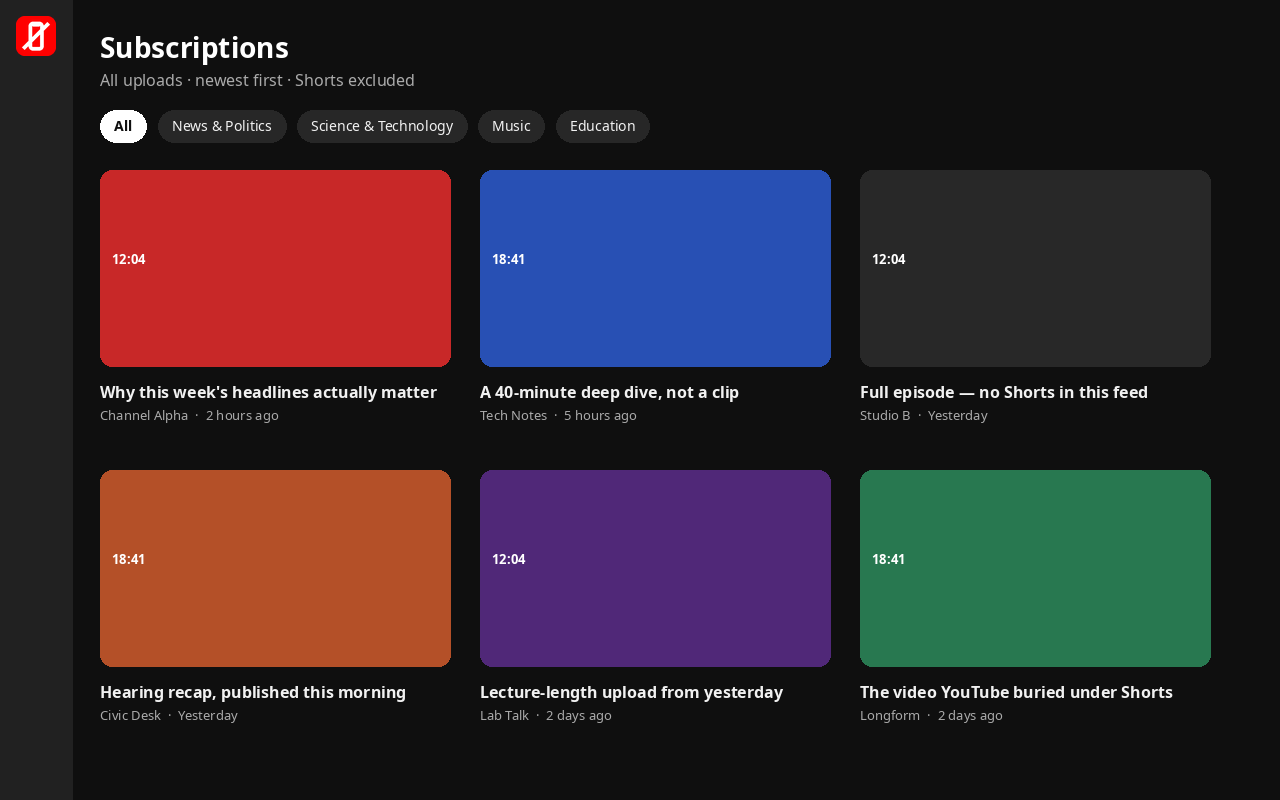1280x800 pixels.
Task: Click the red no-Shorts app logo icon
Action: 36,36
